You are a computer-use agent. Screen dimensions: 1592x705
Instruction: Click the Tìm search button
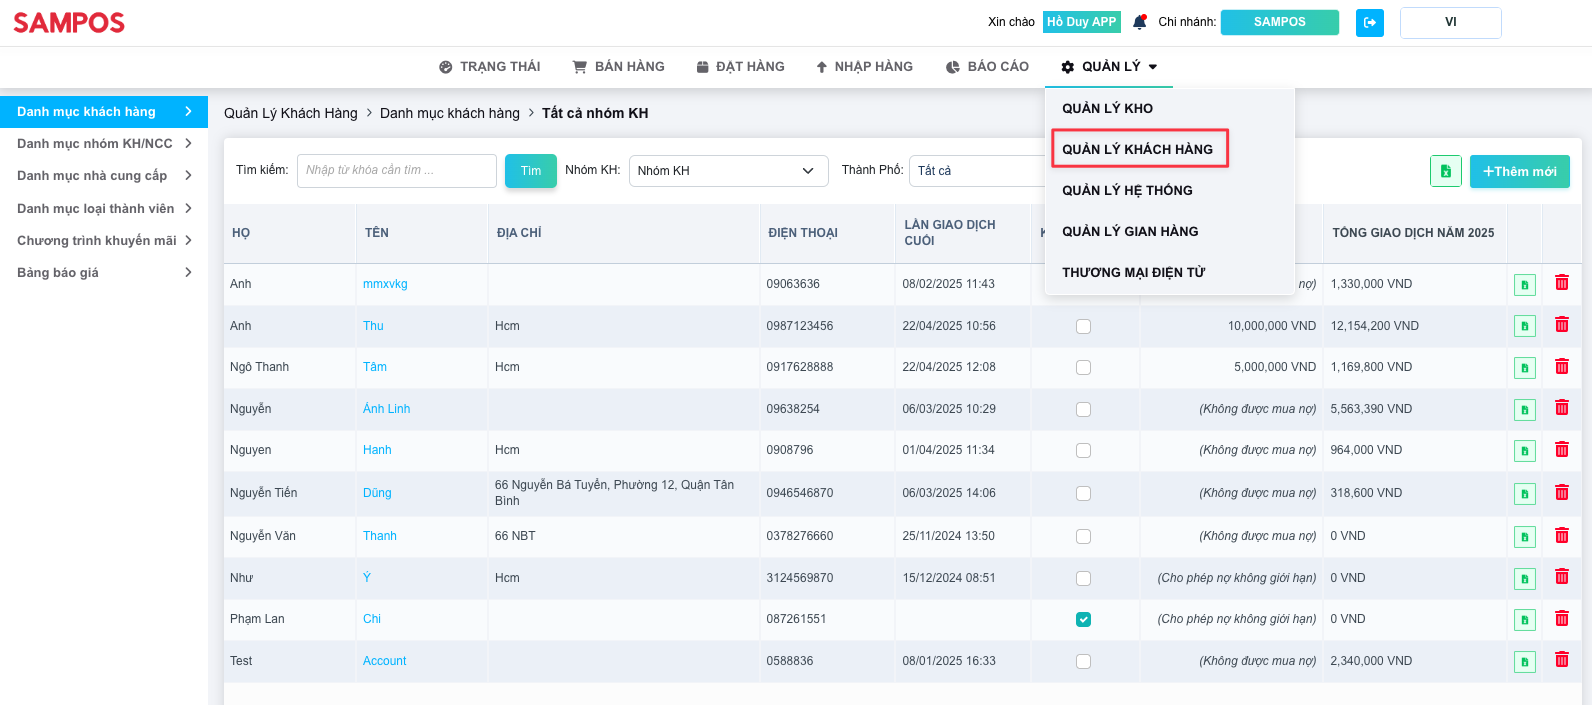click(531, 171)
